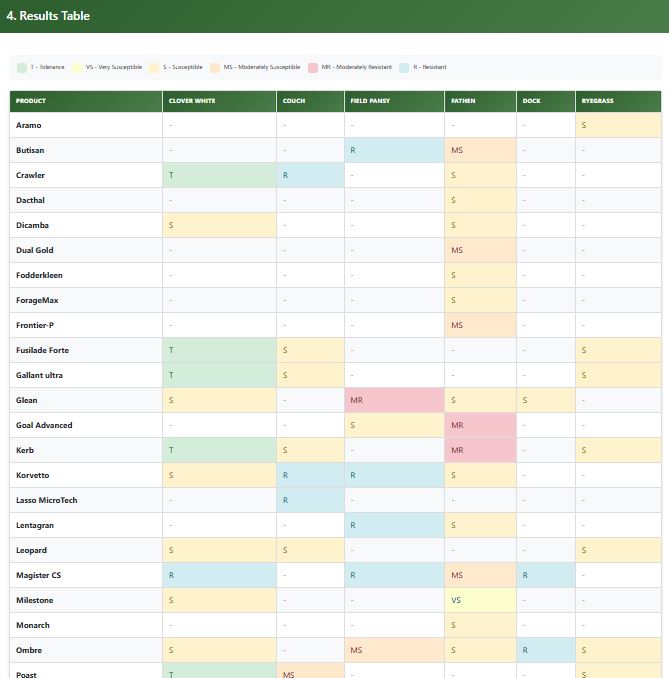Image resolution: width=669 pixels, height=678 pixels.
Task: Click the R cell in the Butisan row
Action: coord(394,150)
